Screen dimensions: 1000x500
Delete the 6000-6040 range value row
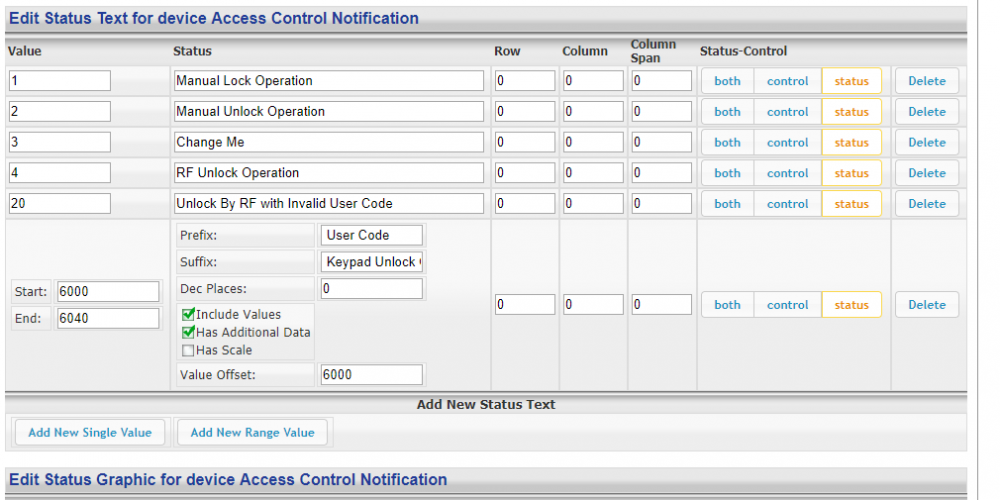pos(926,305)
